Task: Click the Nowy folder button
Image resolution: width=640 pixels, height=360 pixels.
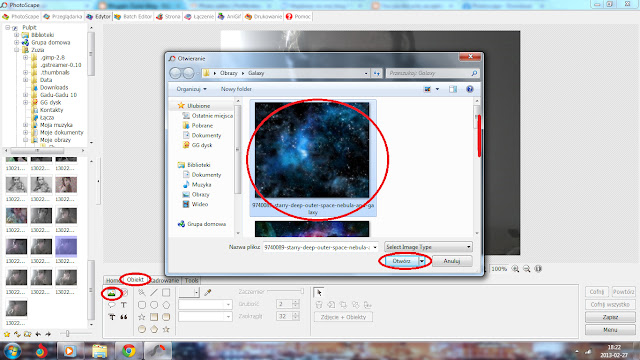Action: 236,89
